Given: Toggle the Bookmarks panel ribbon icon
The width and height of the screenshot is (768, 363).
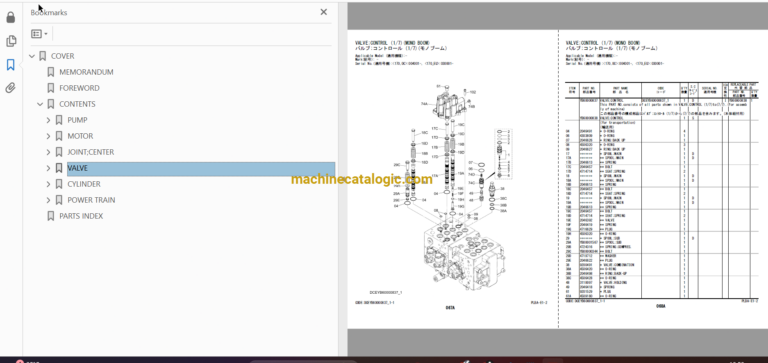Looking at the screenshot, I should click(x=11, y=65).
